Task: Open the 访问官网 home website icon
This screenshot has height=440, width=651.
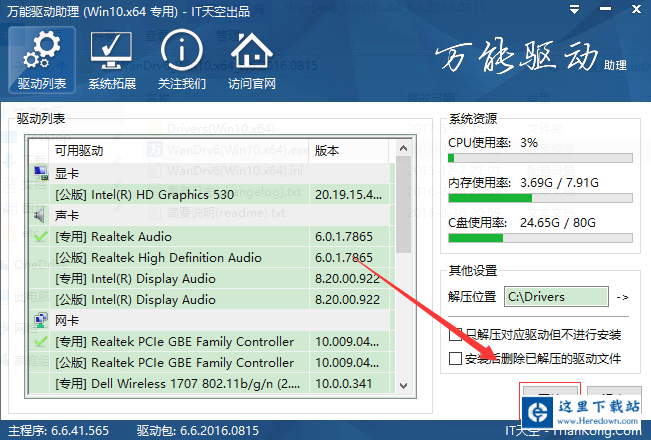Action: 252,61
